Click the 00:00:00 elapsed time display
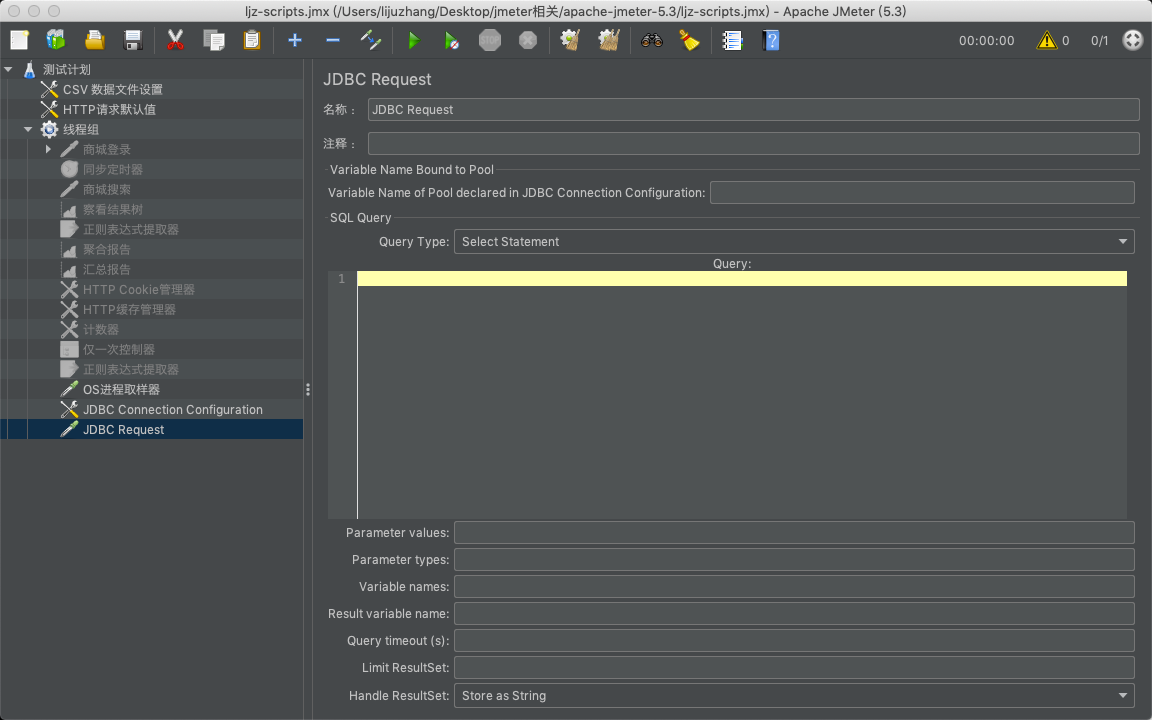 pos(987,41)
